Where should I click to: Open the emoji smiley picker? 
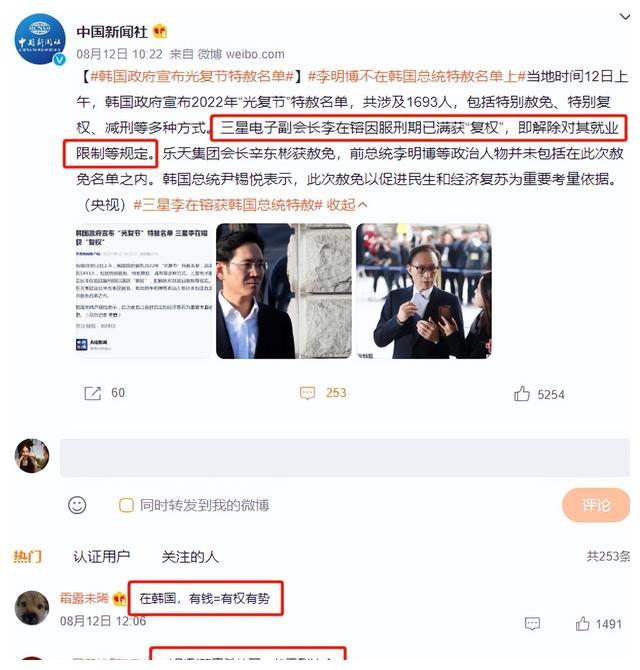tap(77, 505)
